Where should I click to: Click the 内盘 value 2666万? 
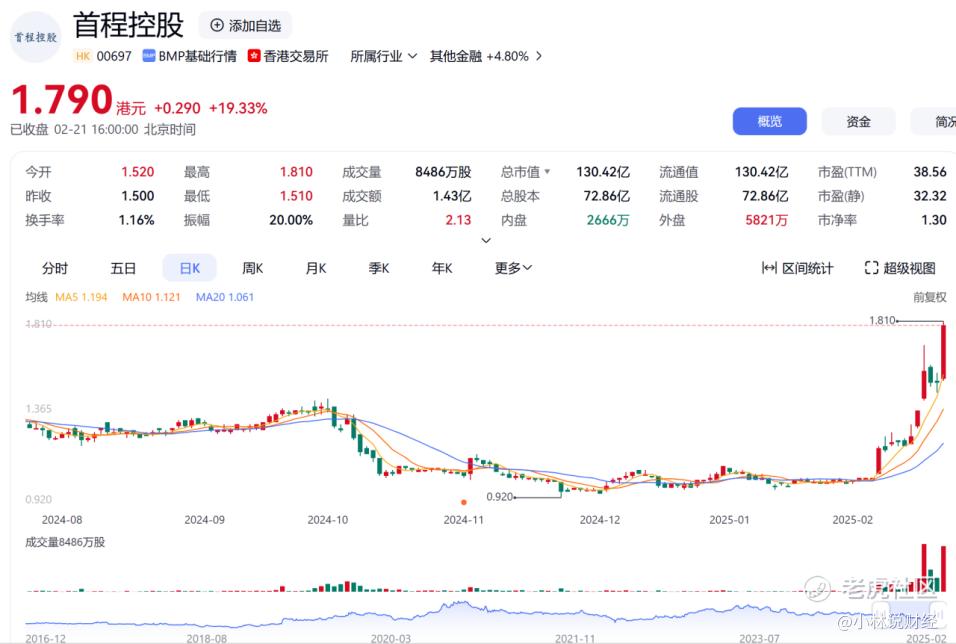pos(608,220)
